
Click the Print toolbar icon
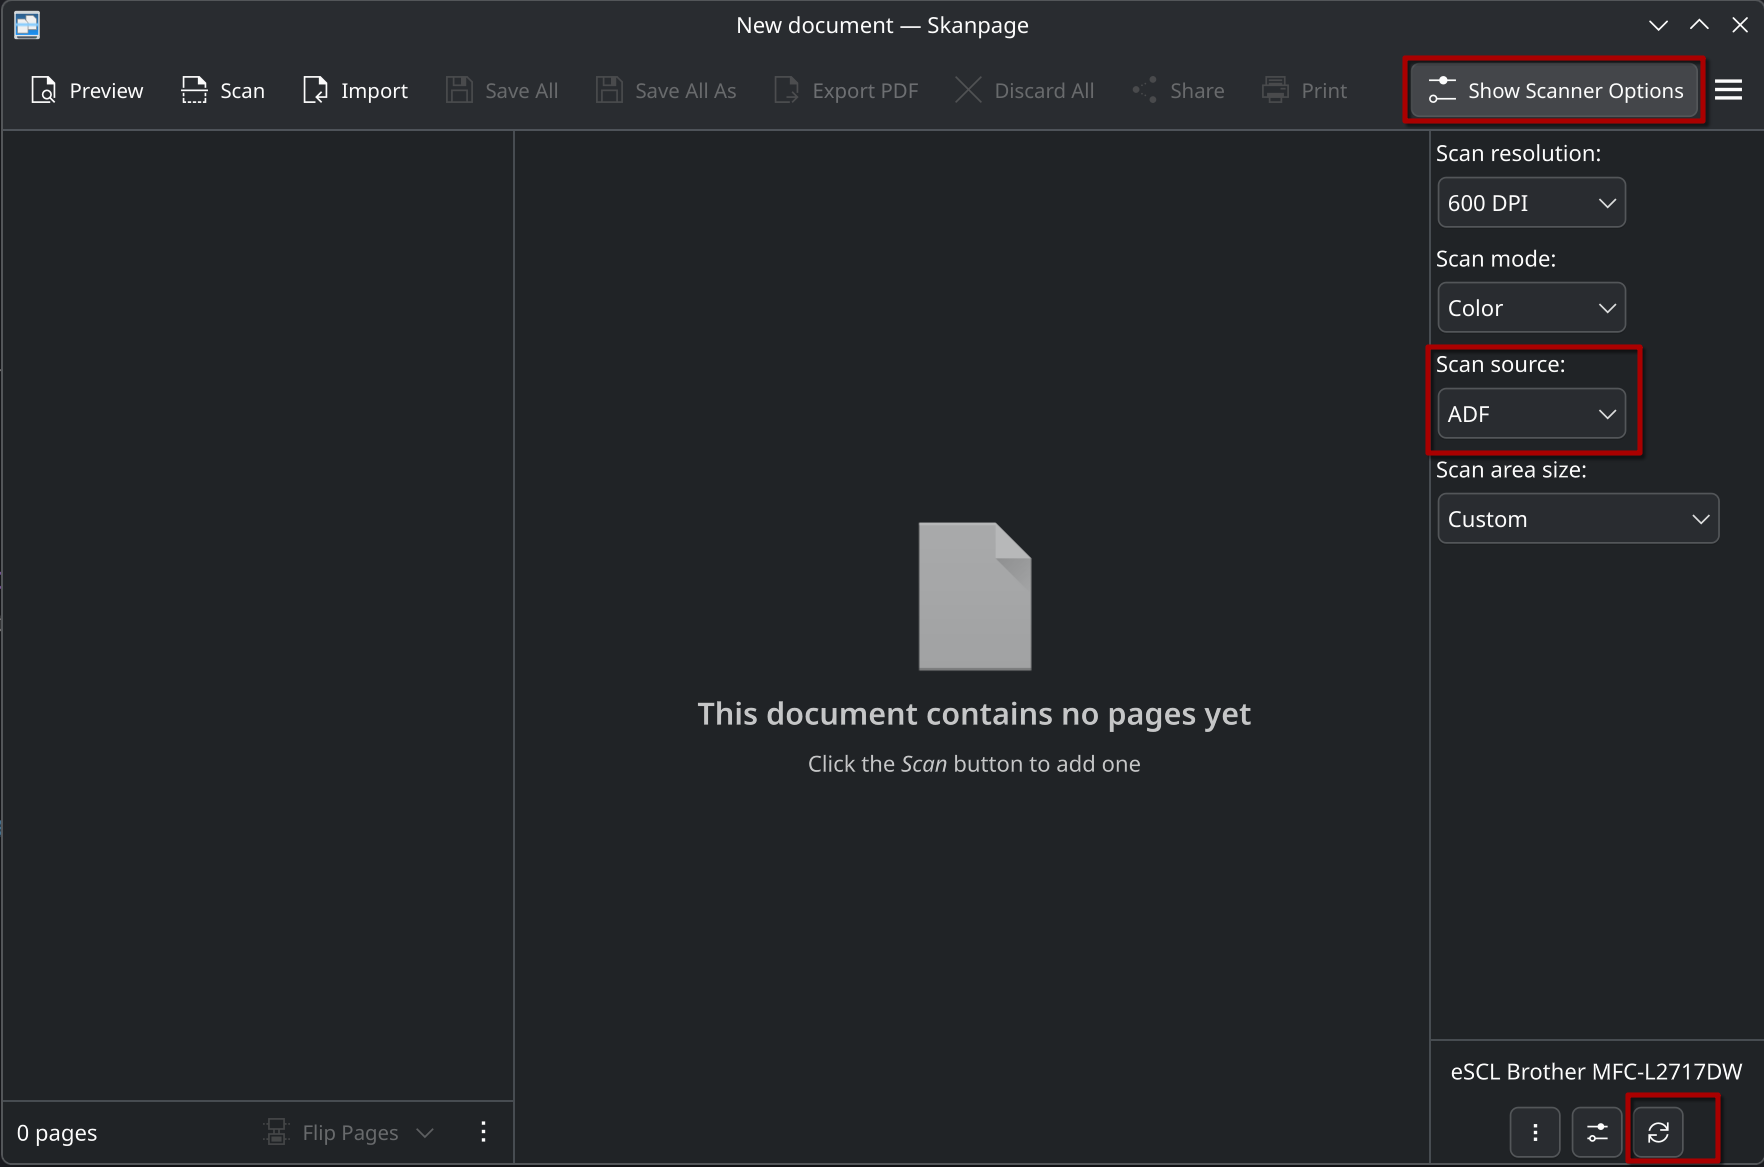pos(1305,91)
